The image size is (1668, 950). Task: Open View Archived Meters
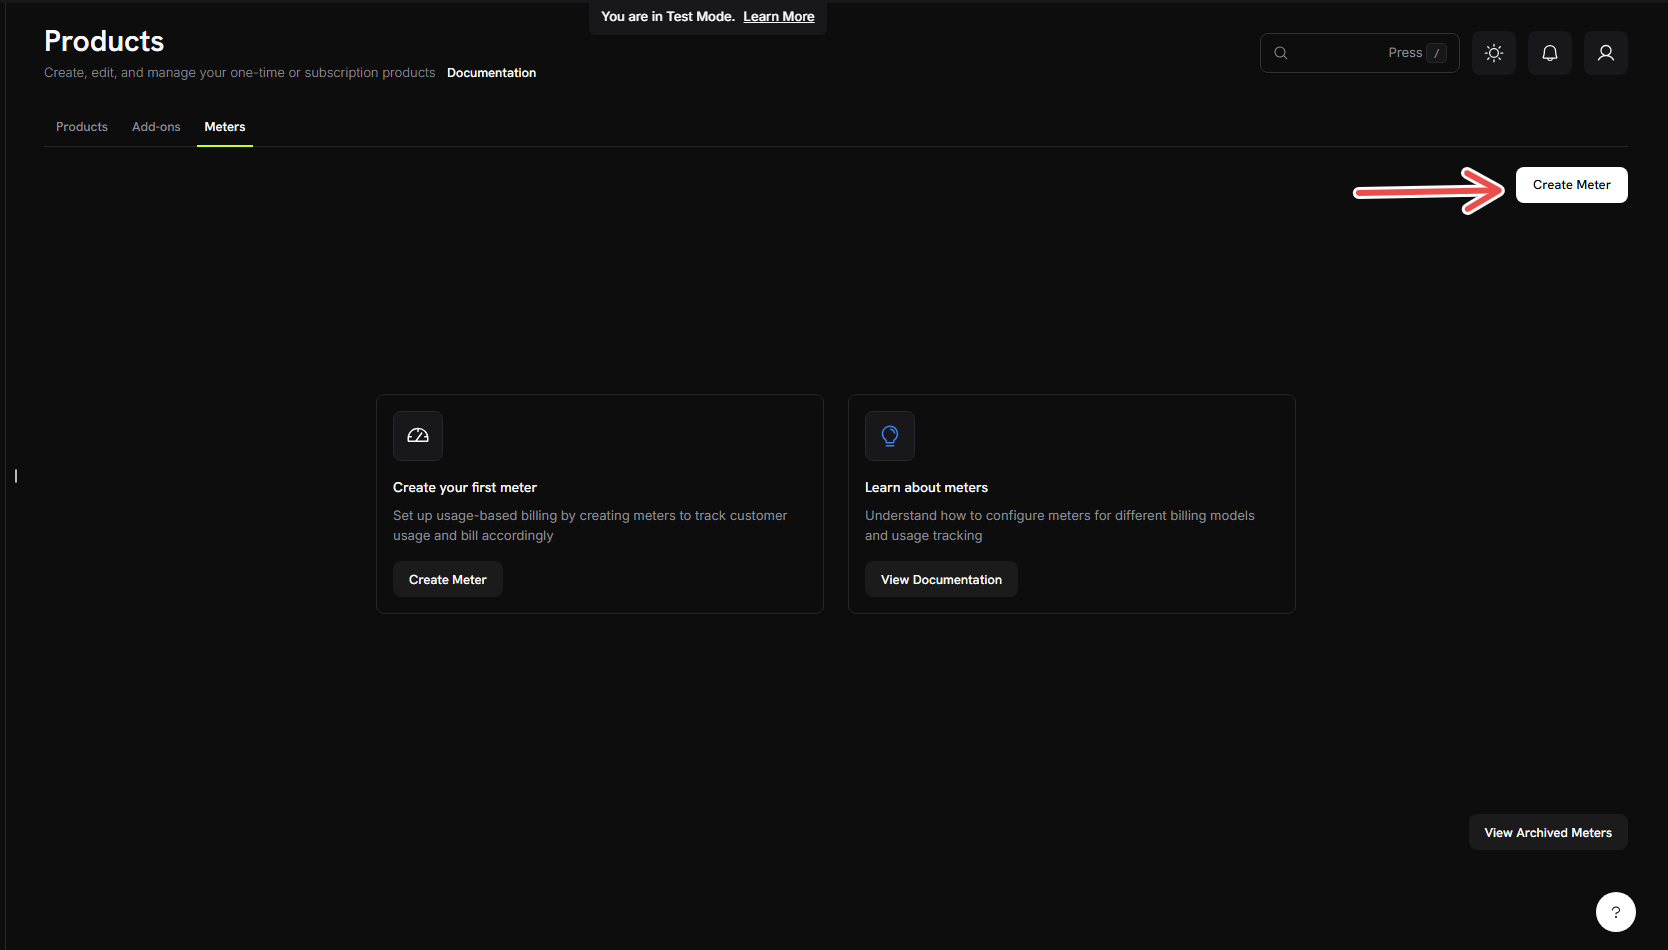coord(1548,833)
